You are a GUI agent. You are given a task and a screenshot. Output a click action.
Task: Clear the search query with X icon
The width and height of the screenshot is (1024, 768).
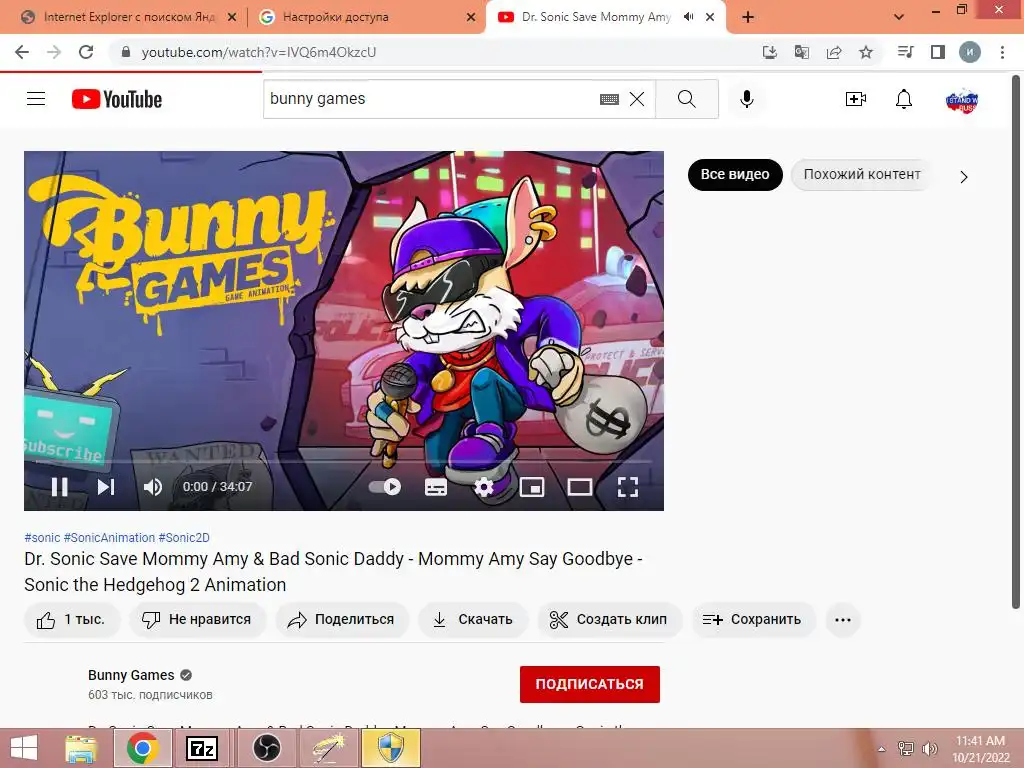(637, 99)
